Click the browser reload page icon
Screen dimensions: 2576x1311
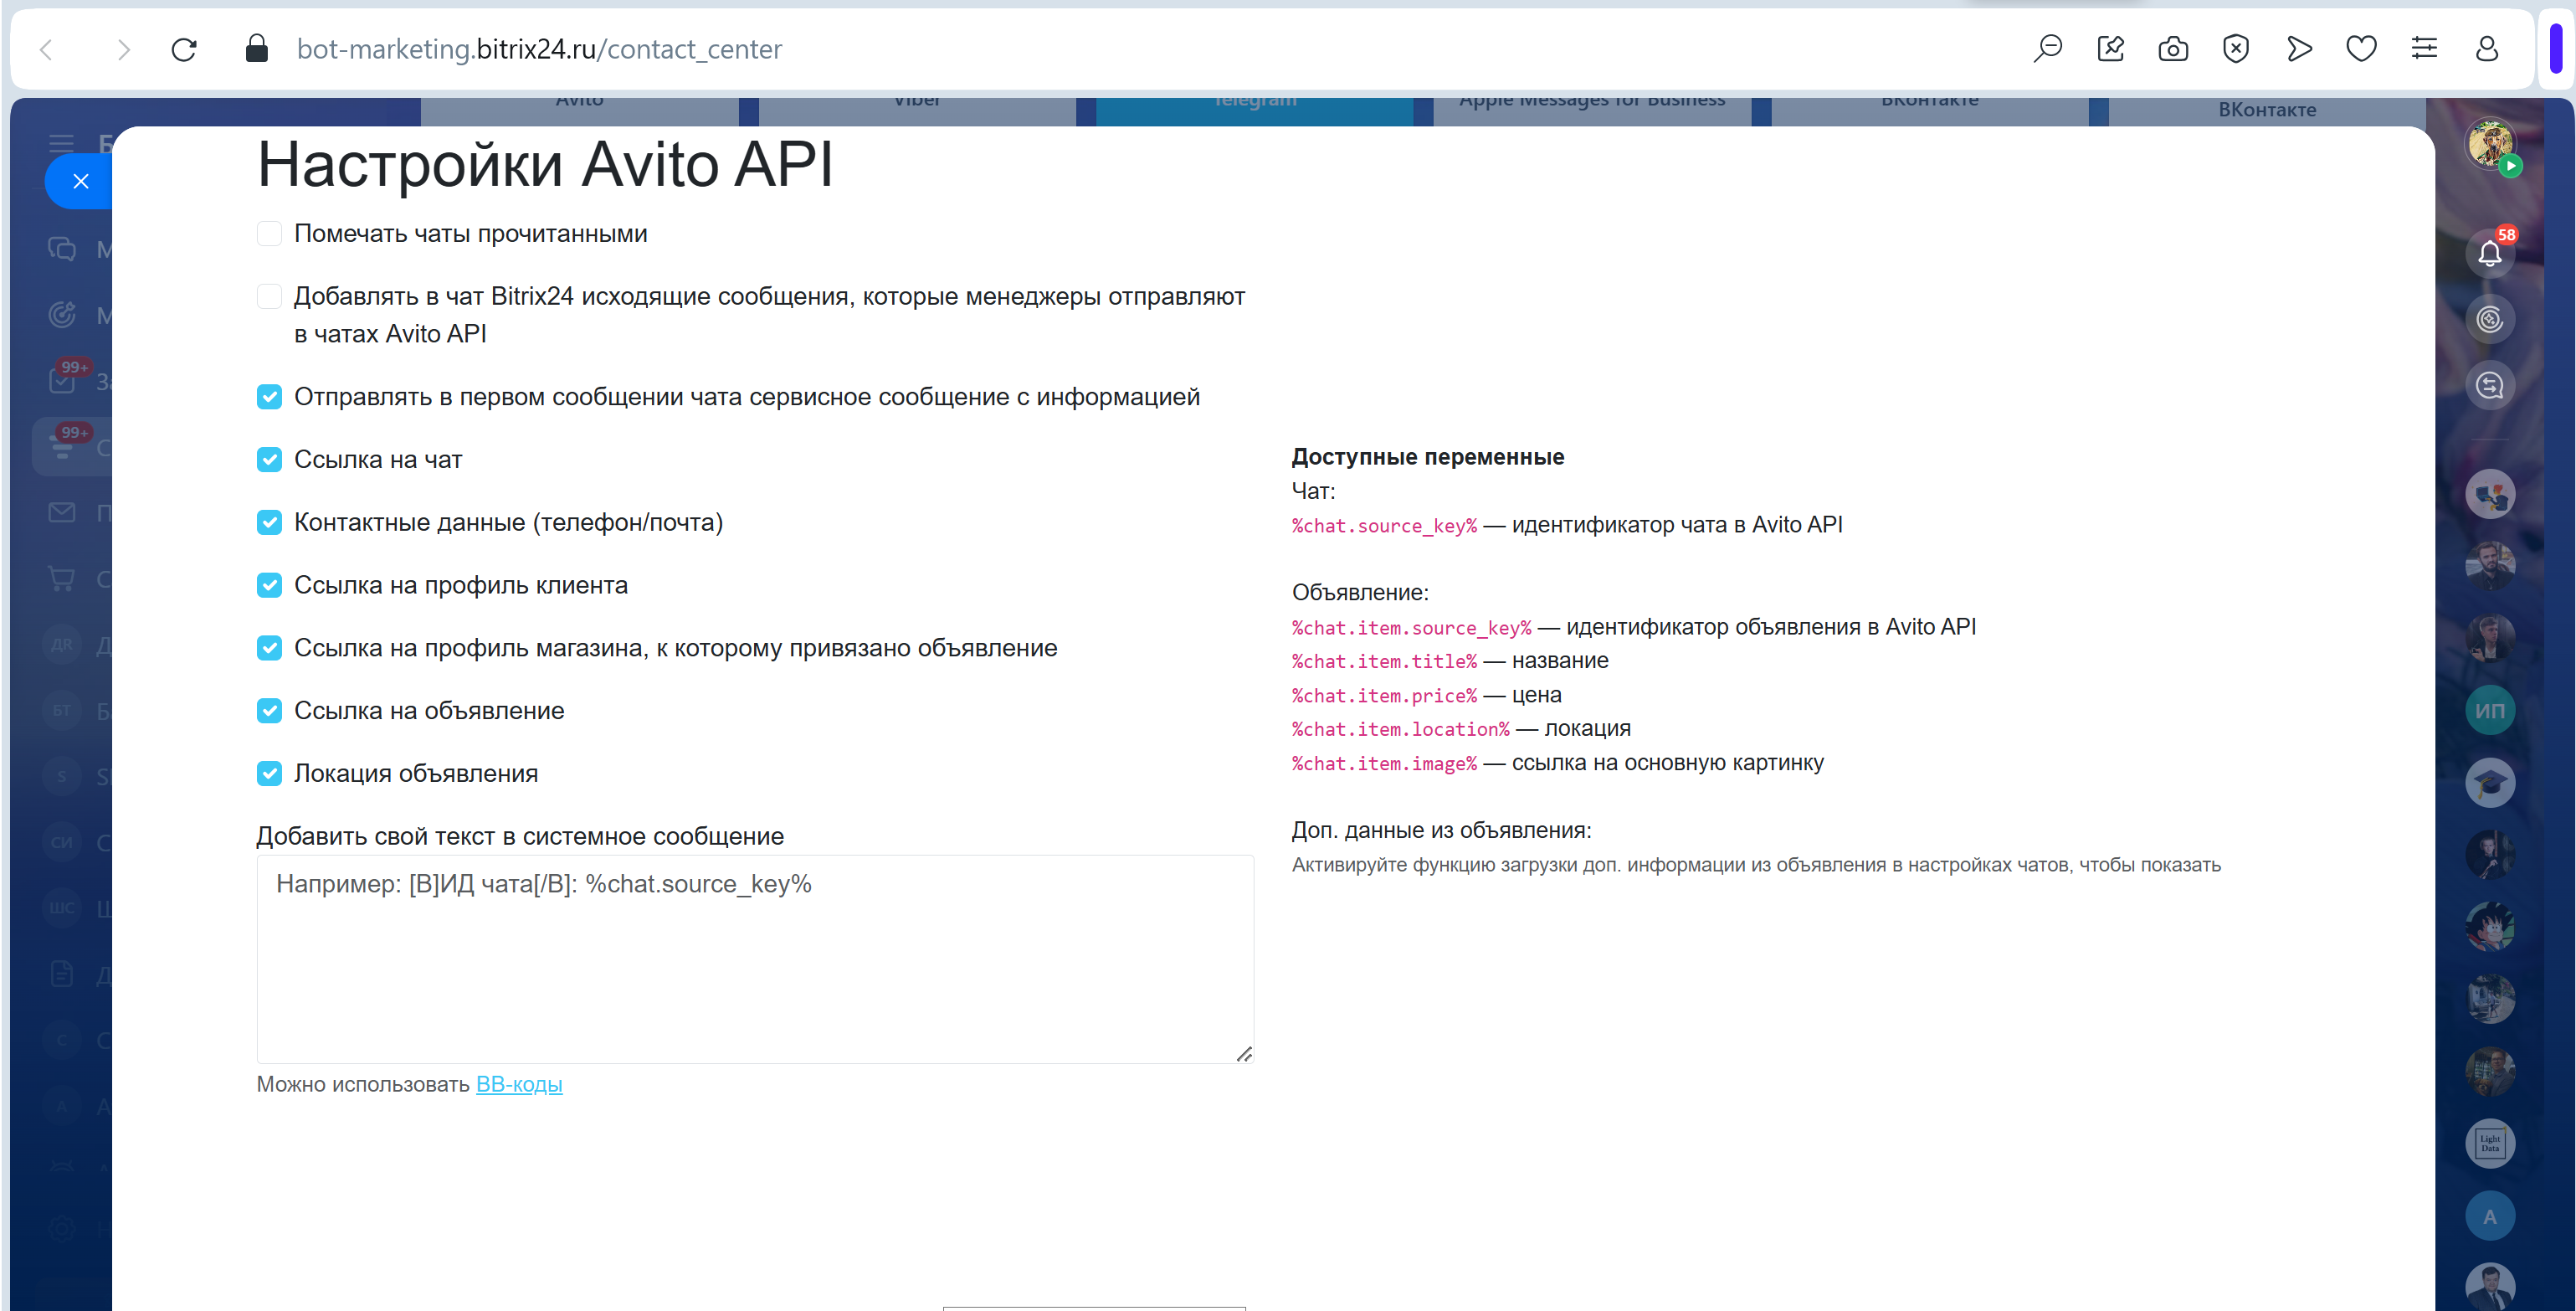tap(184, 49)
